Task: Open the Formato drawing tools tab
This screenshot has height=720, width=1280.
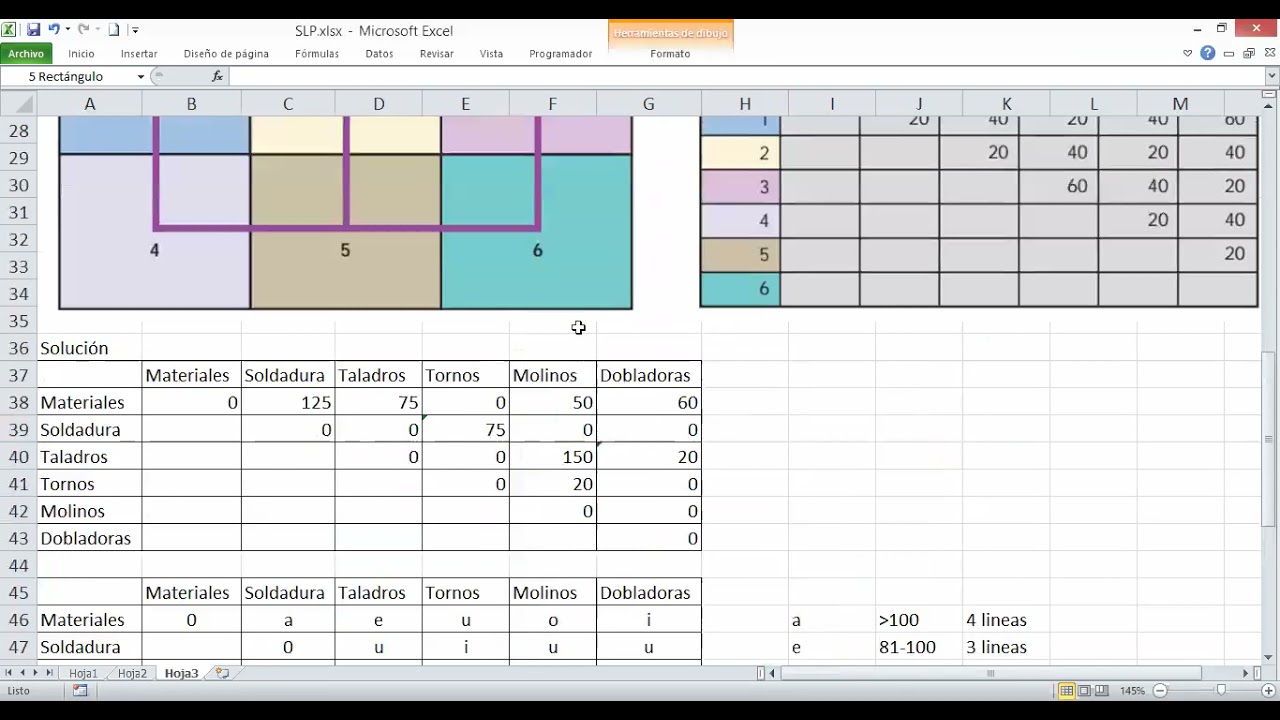Action: (x=670, y=54)
